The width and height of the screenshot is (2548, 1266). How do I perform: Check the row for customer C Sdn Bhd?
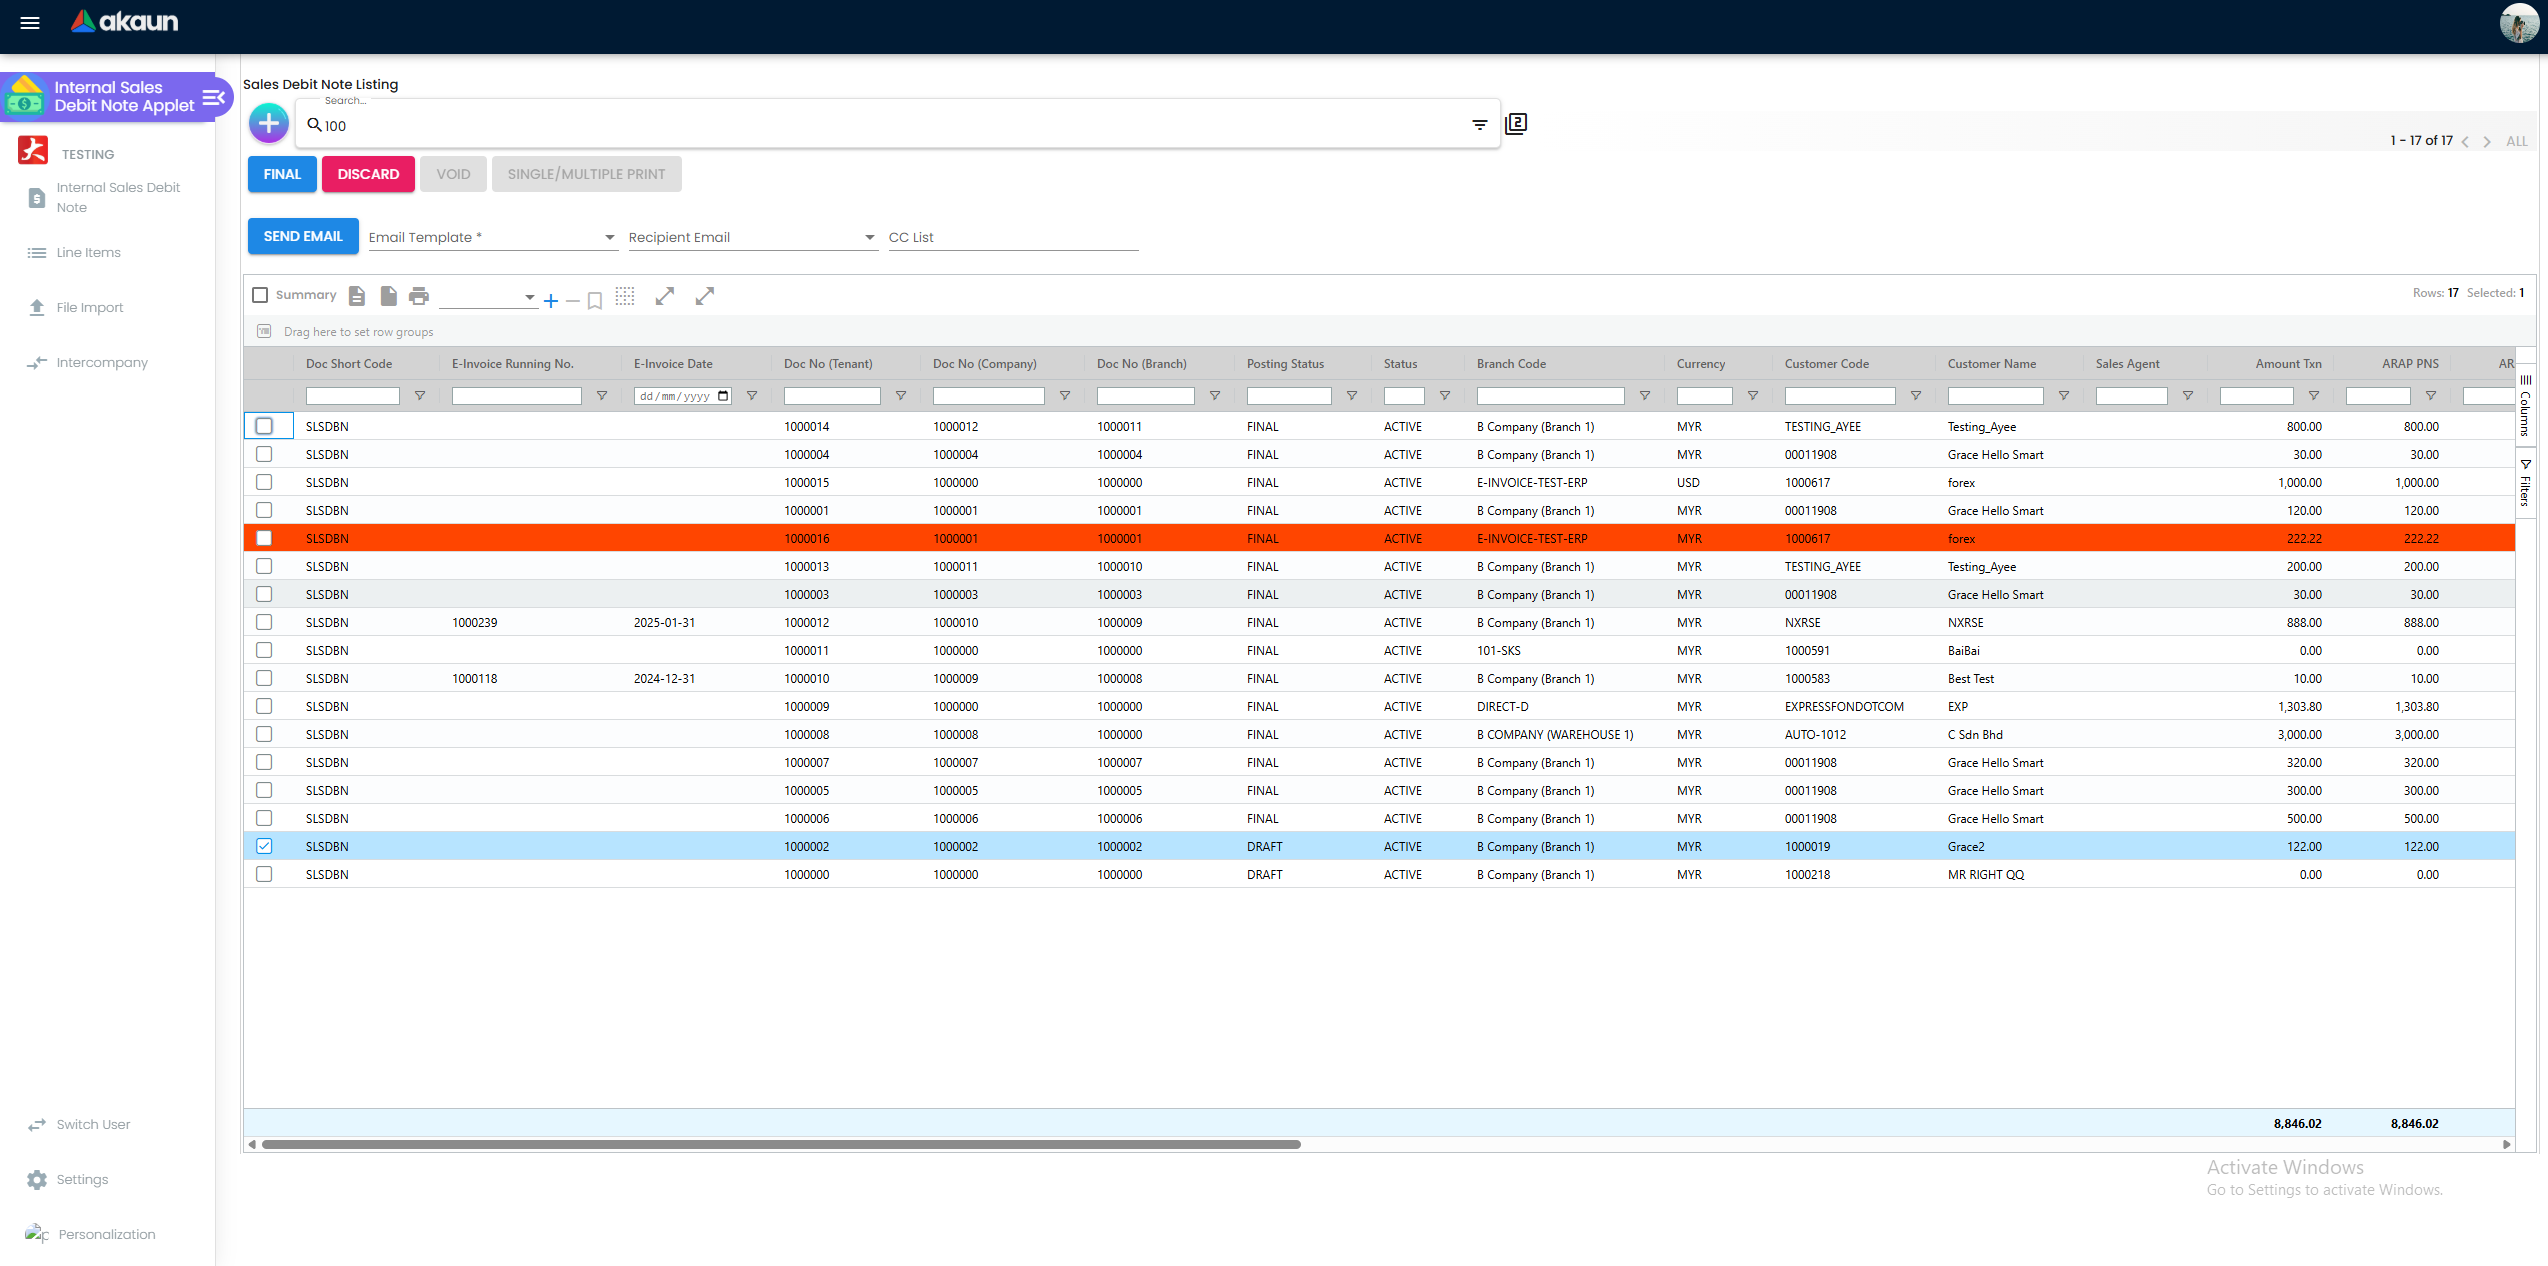pos(264,734)
